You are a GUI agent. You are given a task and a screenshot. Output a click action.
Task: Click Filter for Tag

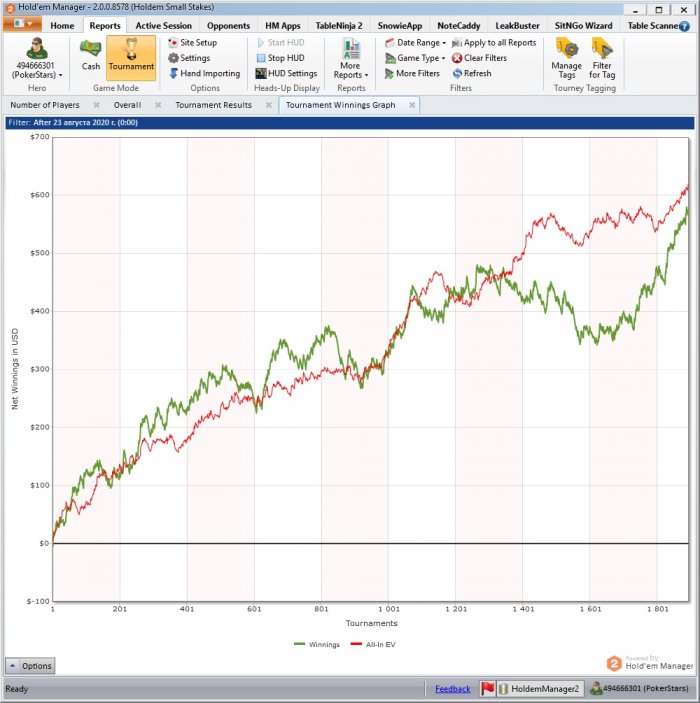(x=602, y=58)
